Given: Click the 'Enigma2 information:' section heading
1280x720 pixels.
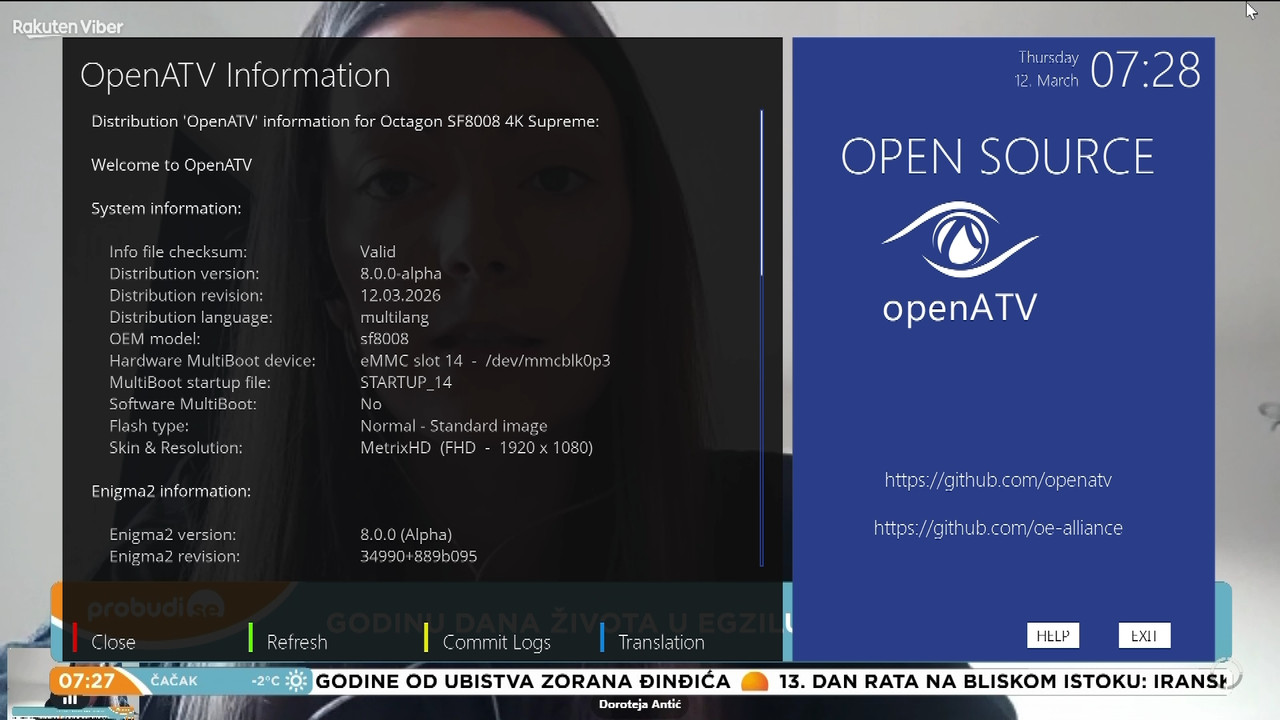Looking at the screenshot, I should click(x=171, y=491).
